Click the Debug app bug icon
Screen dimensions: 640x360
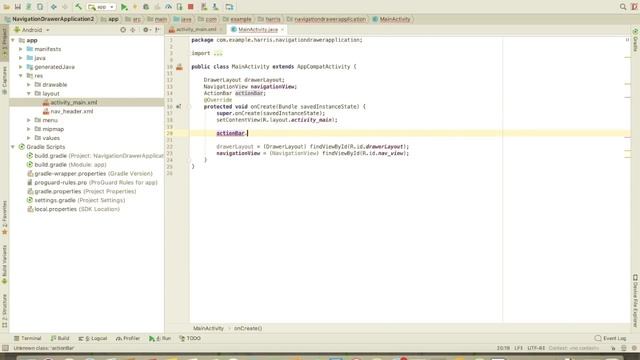coord(146,7)
